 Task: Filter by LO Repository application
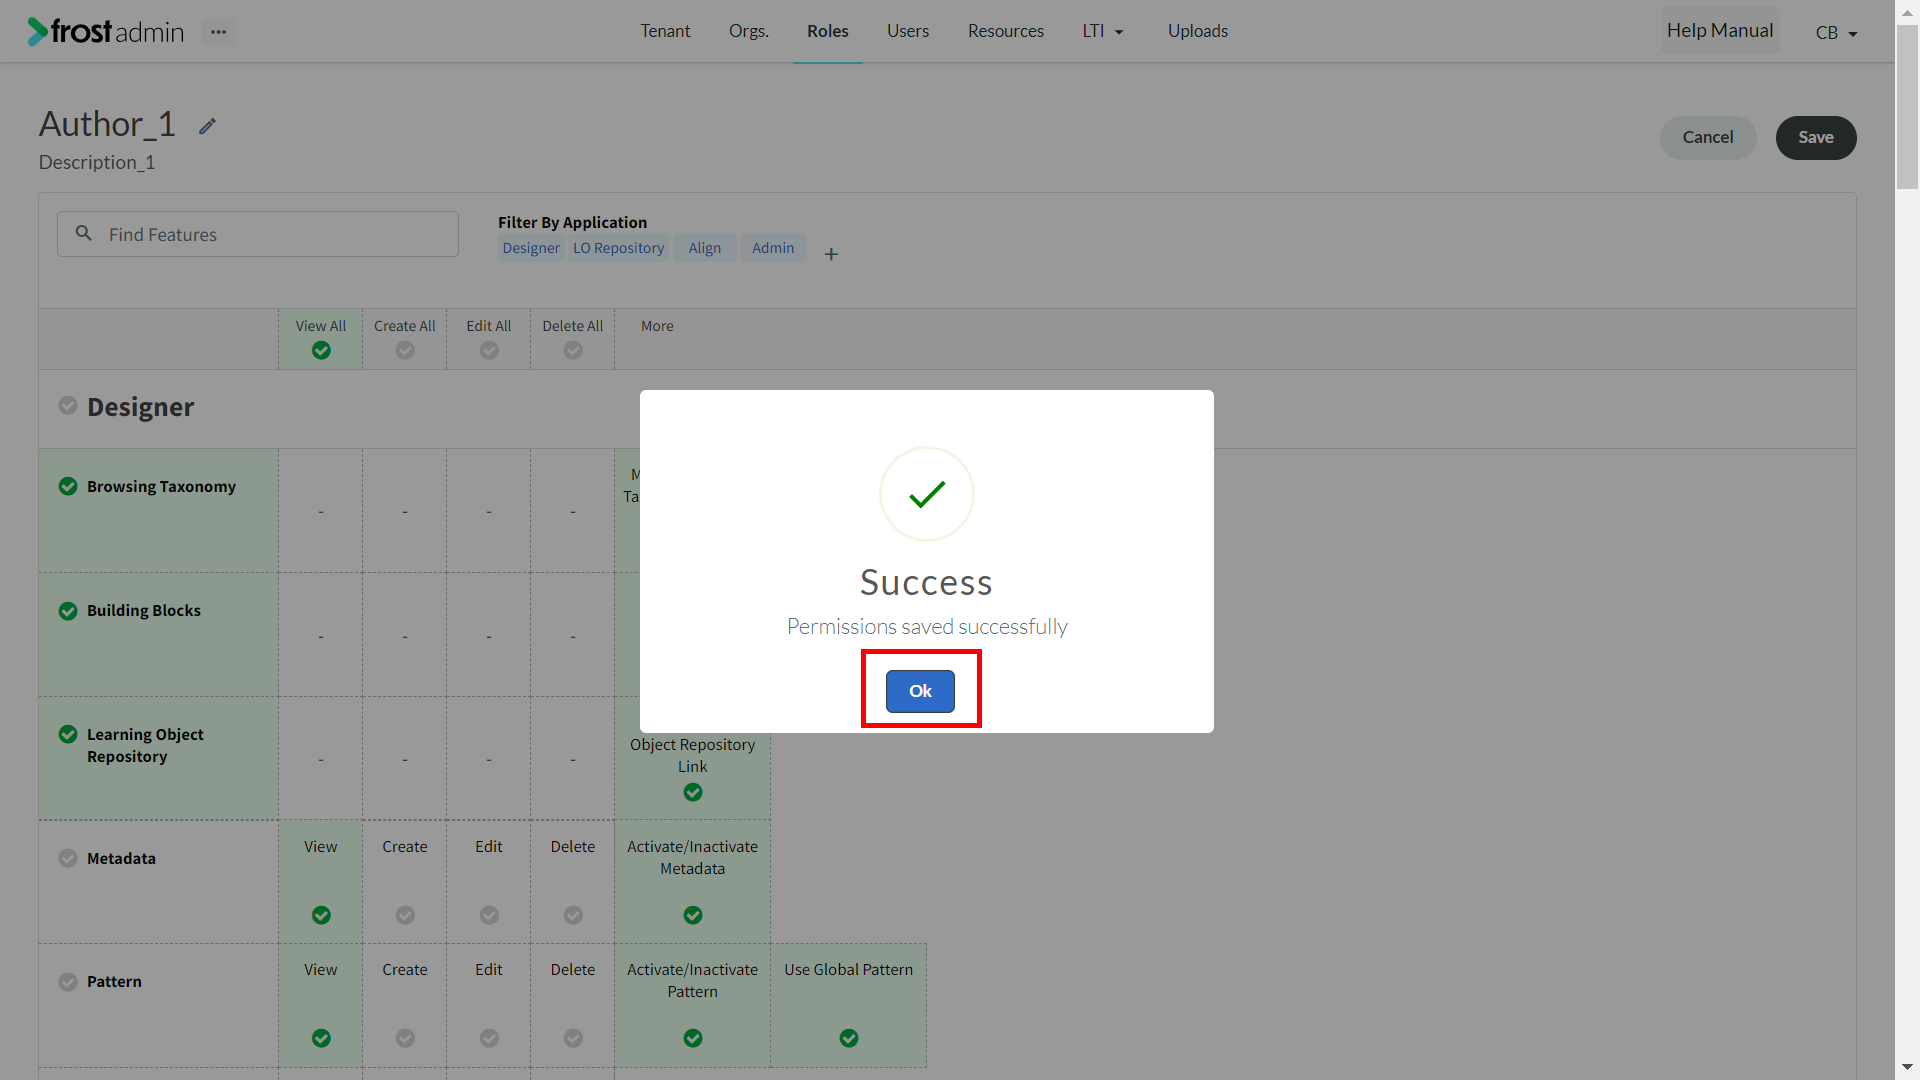[618, 248]
